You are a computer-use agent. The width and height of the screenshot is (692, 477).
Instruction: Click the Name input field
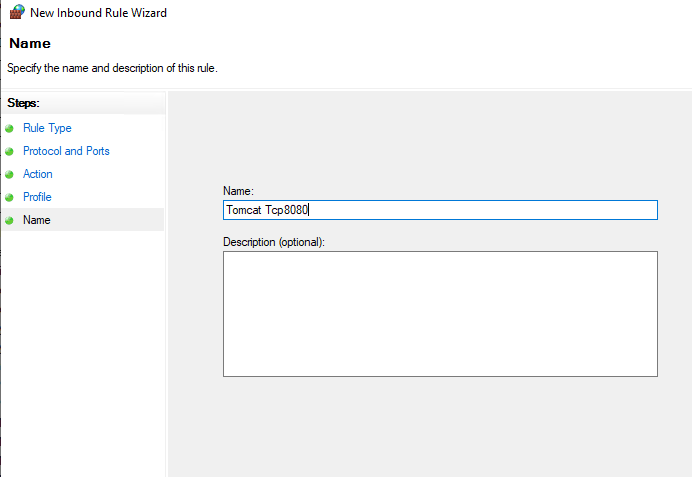(440, 210)
